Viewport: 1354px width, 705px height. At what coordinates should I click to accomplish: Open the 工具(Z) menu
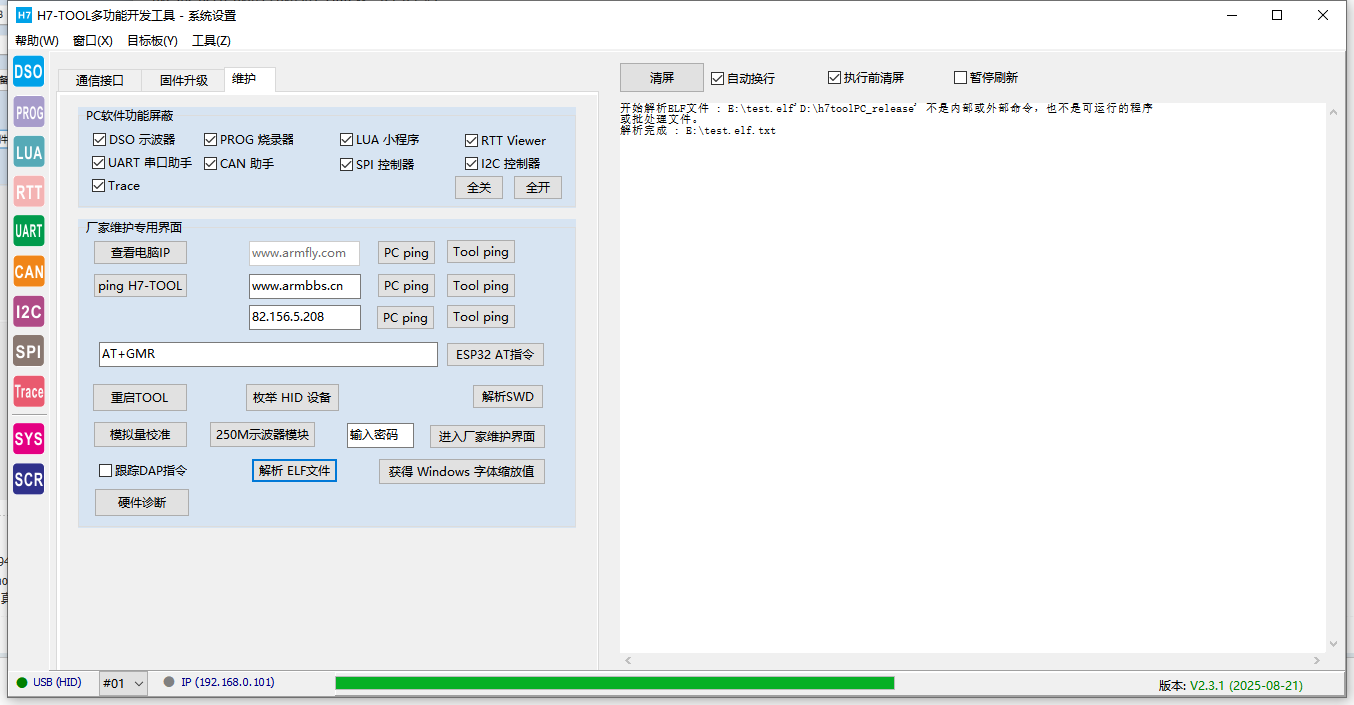pos(211,41)
